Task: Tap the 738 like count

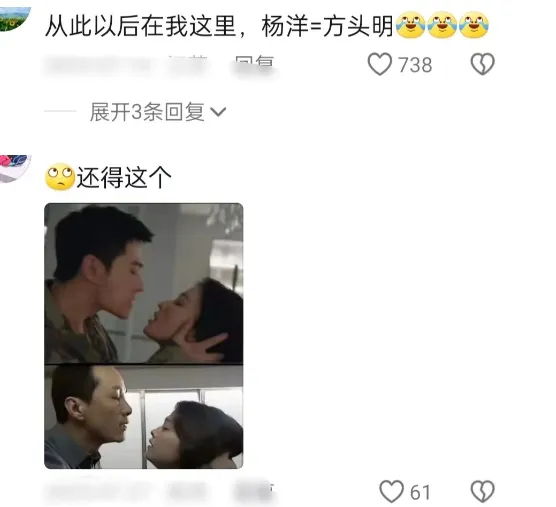Action: (415, 65)
